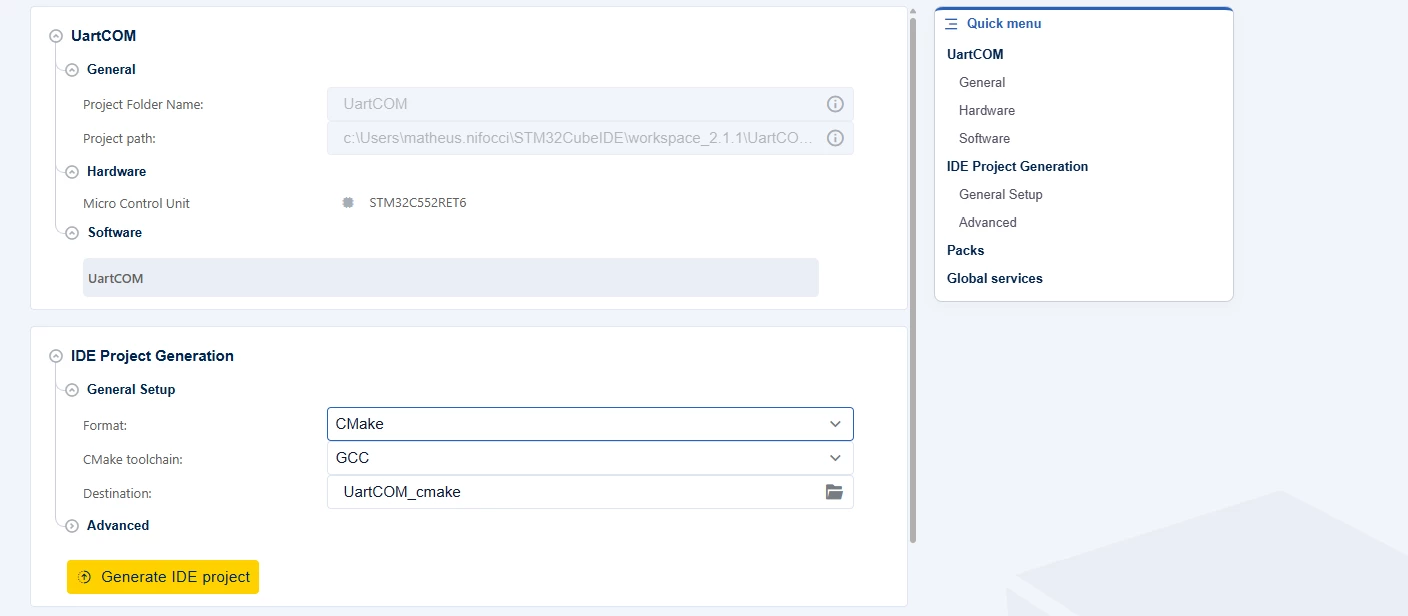Select General Setup in Quick menu
Screen dimensions: 1408x616
[1000, 194]
